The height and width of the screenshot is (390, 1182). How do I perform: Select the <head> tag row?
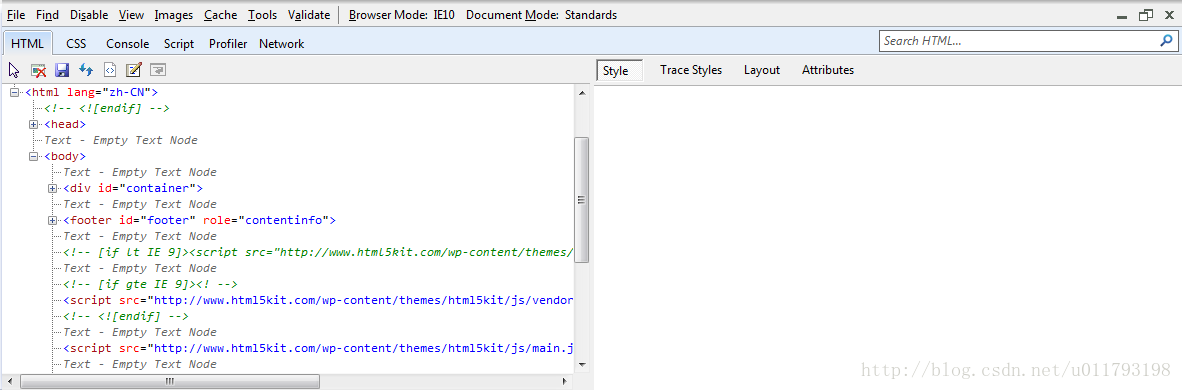(65, 124)
